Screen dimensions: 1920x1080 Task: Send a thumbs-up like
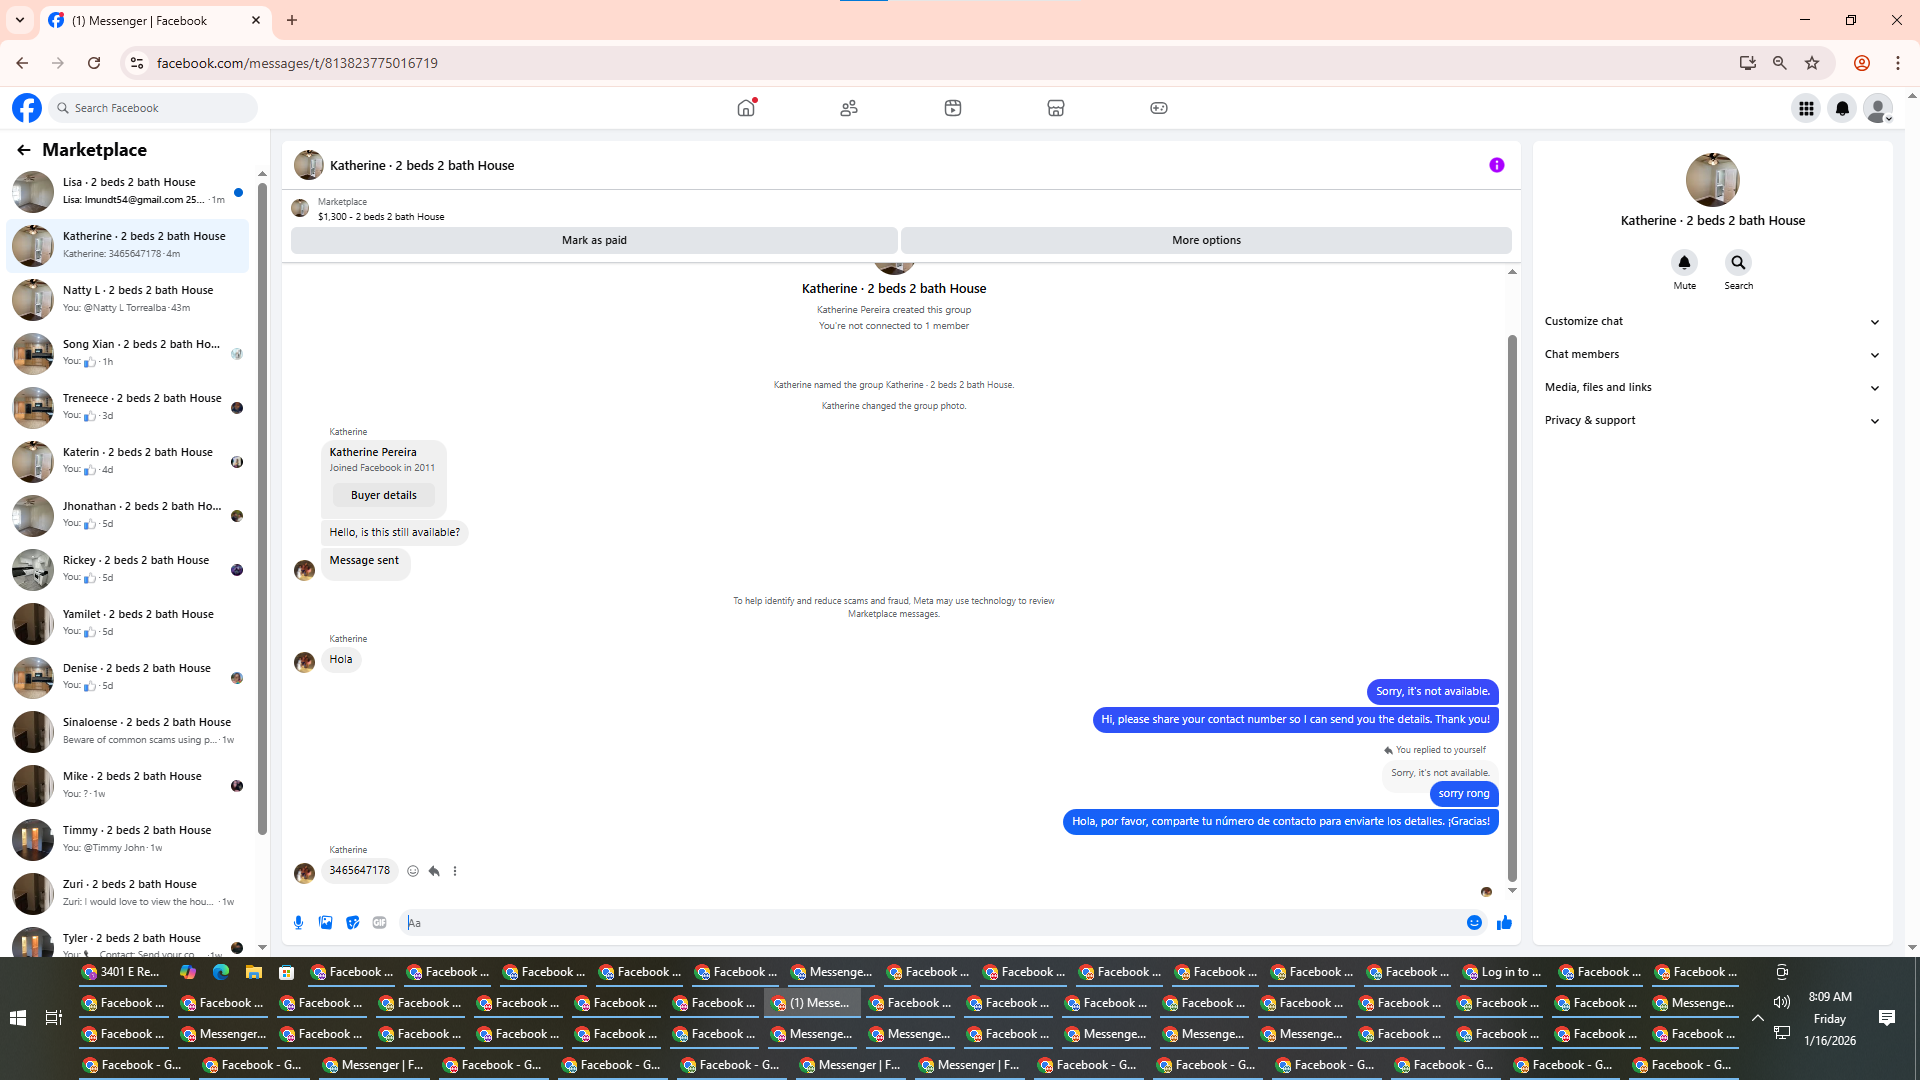[x=1503, y=923]
